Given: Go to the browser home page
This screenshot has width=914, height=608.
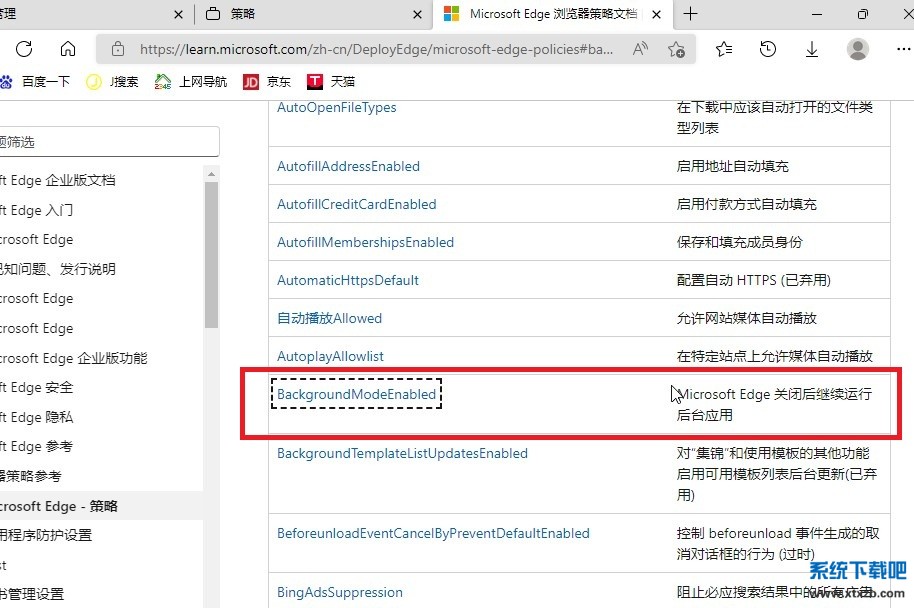Looking at the screenshot, I should pos(68,49).
